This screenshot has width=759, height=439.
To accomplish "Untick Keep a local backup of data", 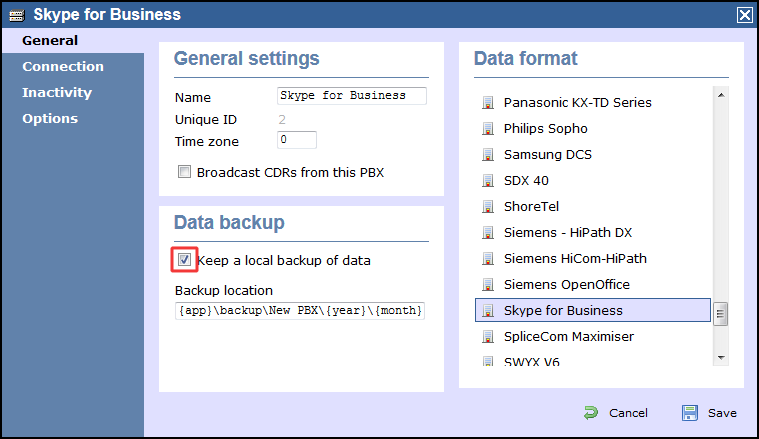I will tap(184, 260).
